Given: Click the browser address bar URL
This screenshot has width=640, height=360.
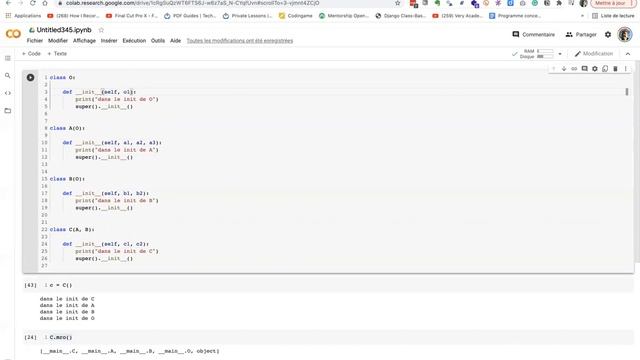Looking at the screenshot, I should pos(193,3).
